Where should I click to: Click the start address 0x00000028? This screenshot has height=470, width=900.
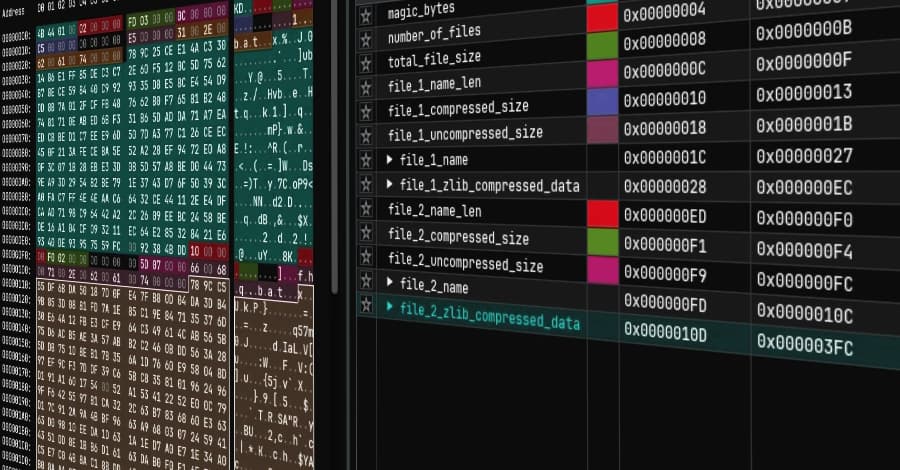pyautogui.click(x=664, y=187)
